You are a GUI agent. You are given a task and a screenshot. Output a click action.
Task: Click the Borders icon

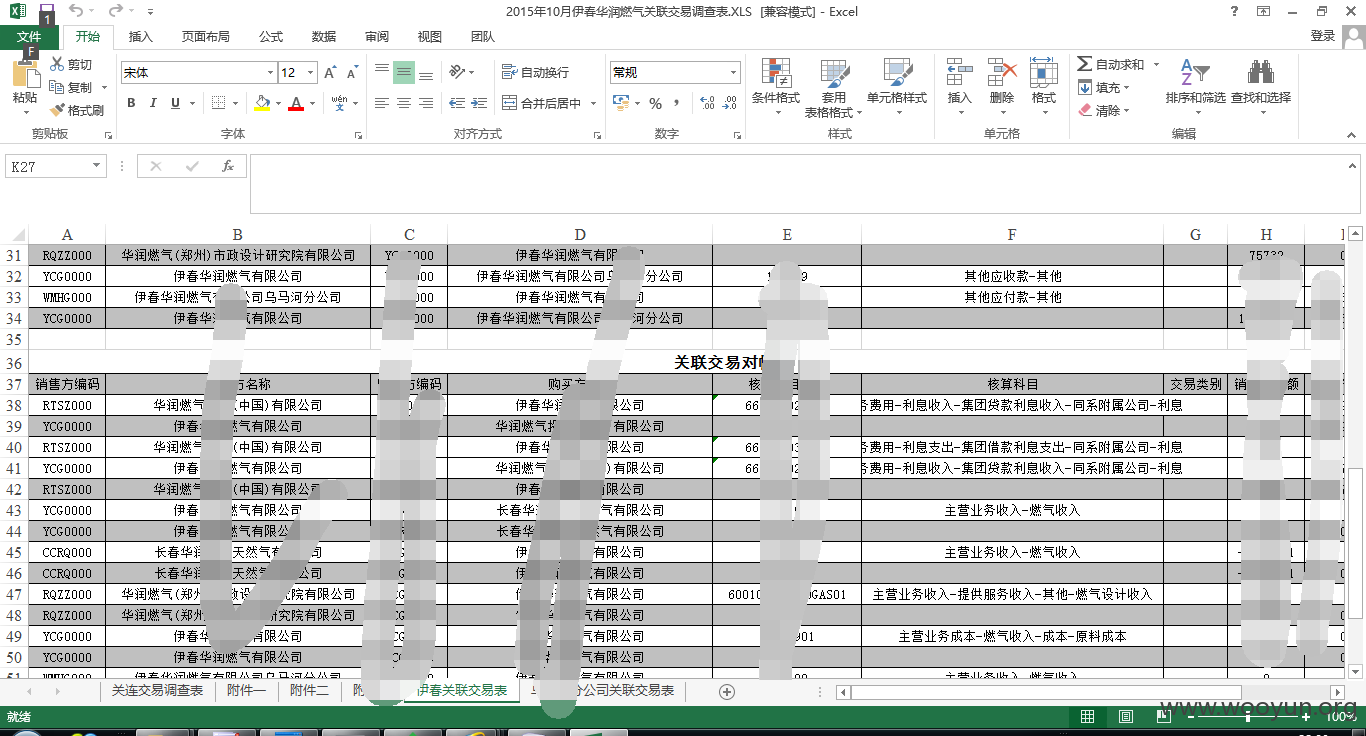(218, 103)
